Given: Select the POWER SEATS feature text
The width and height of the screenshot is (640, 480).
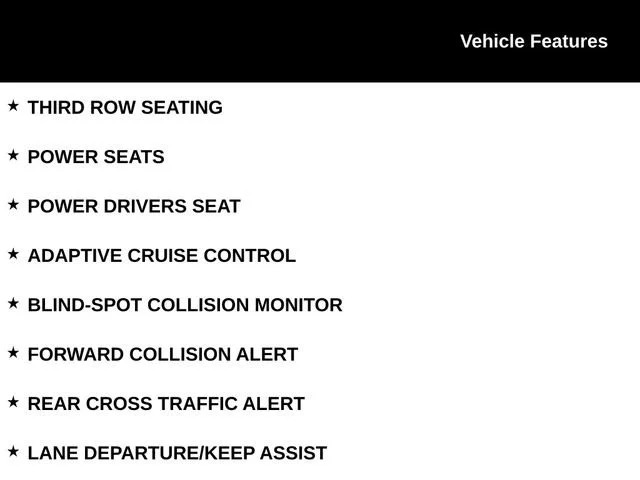Looking at the screenshot, I should [96, 157].
